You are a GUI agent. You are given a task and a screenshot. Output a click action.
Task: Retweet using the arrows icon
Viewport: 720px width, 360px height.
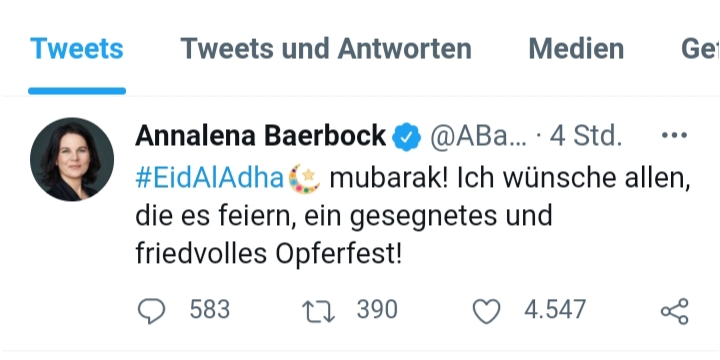point(318,312)
